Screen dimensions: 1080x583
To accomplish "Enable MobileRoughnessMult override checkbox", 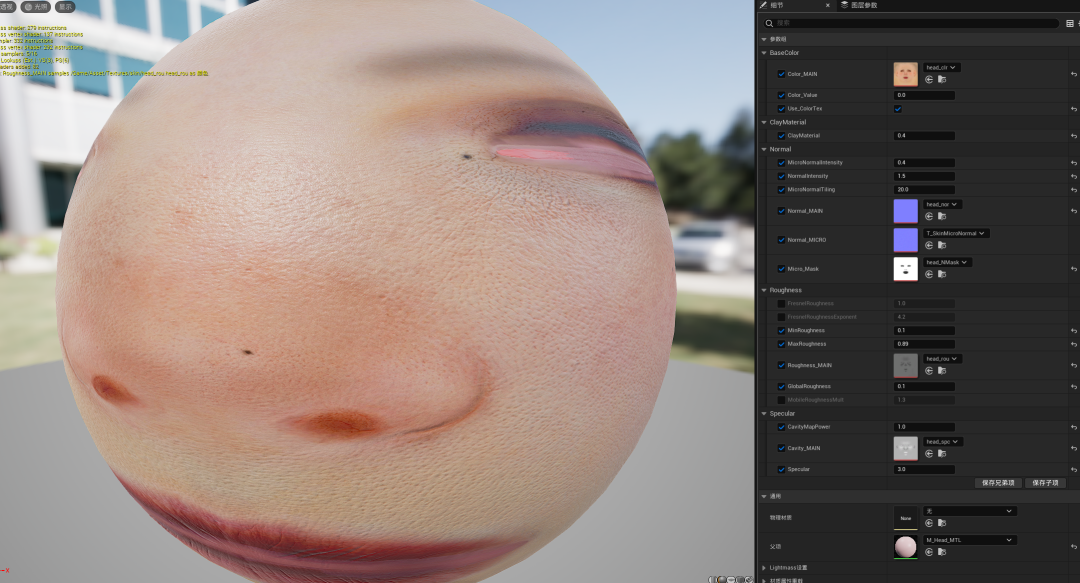I will (x=781, y=400).
